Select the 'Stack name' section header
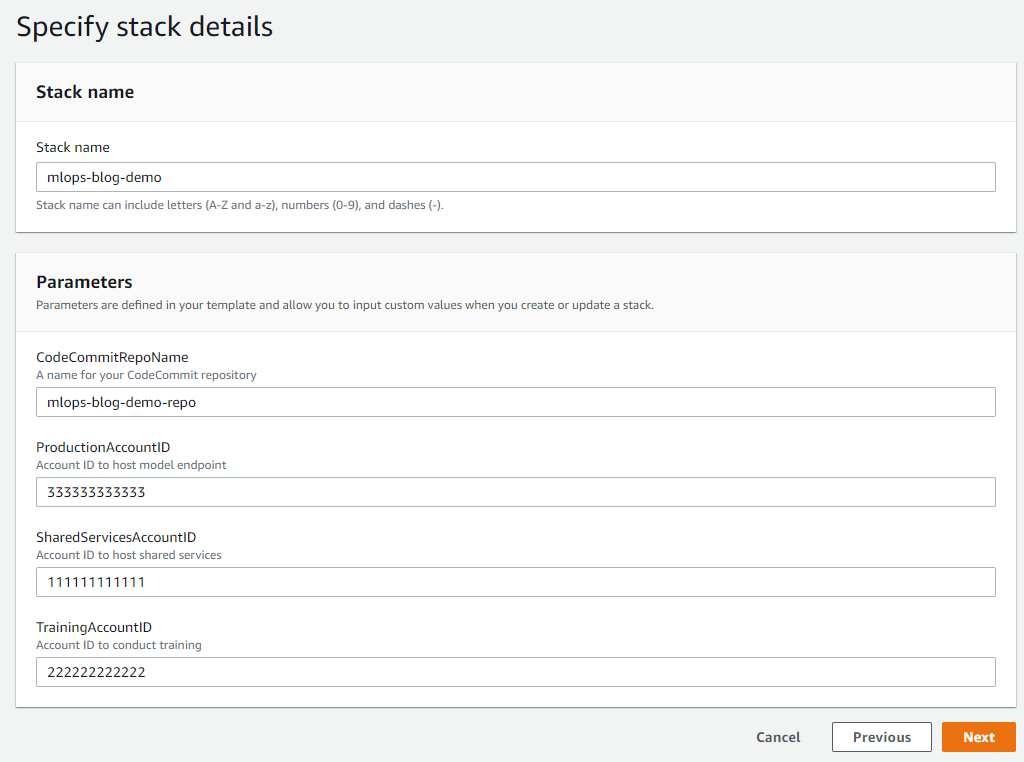 pos(85,92)
